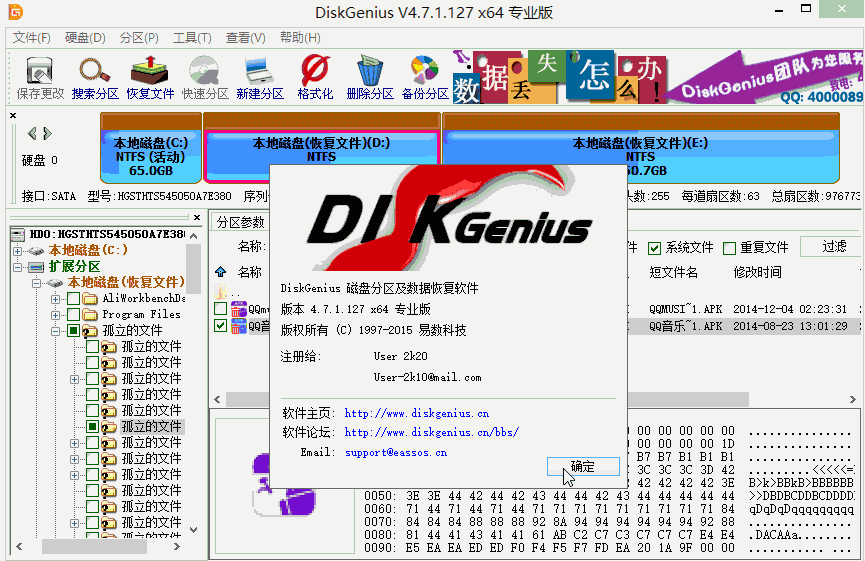The height and width of the screenshot is (561, 865).
Task: Click the support@eassos.cn email link
Action: pos(396,452)
